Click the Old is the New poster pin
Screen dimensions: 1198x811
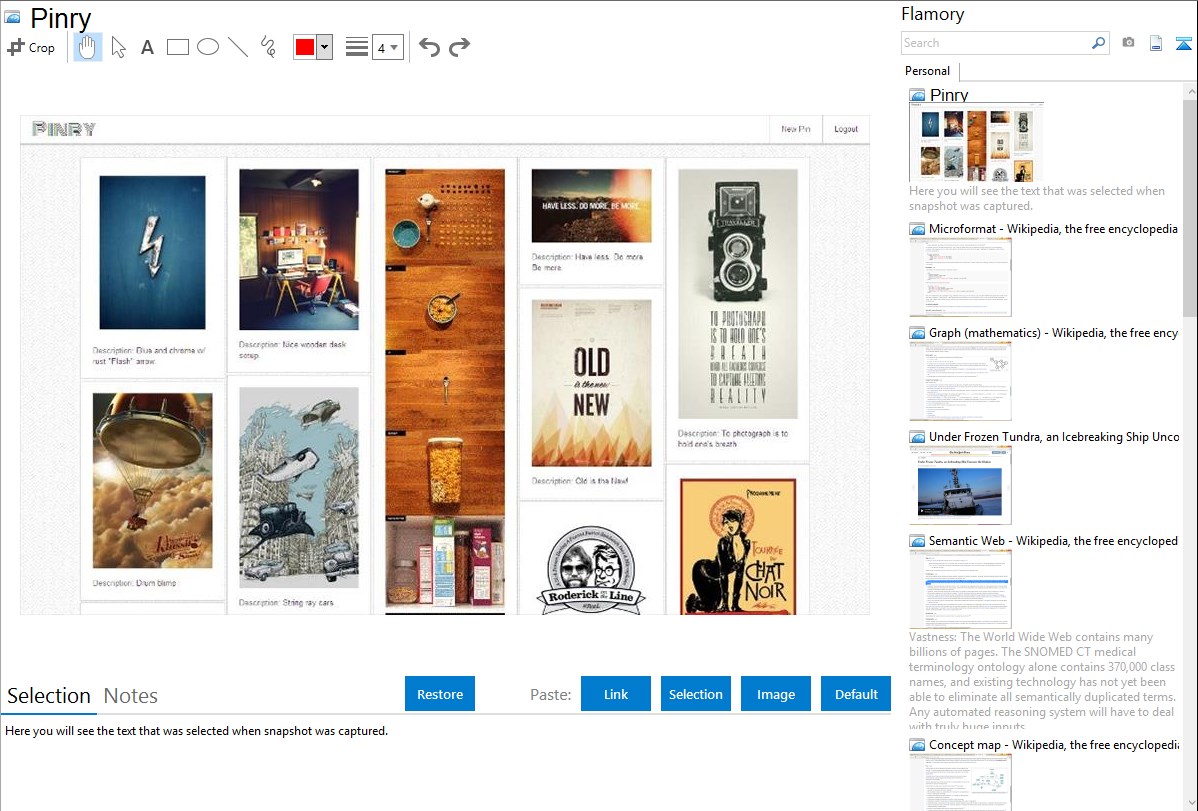click(591, 383)
